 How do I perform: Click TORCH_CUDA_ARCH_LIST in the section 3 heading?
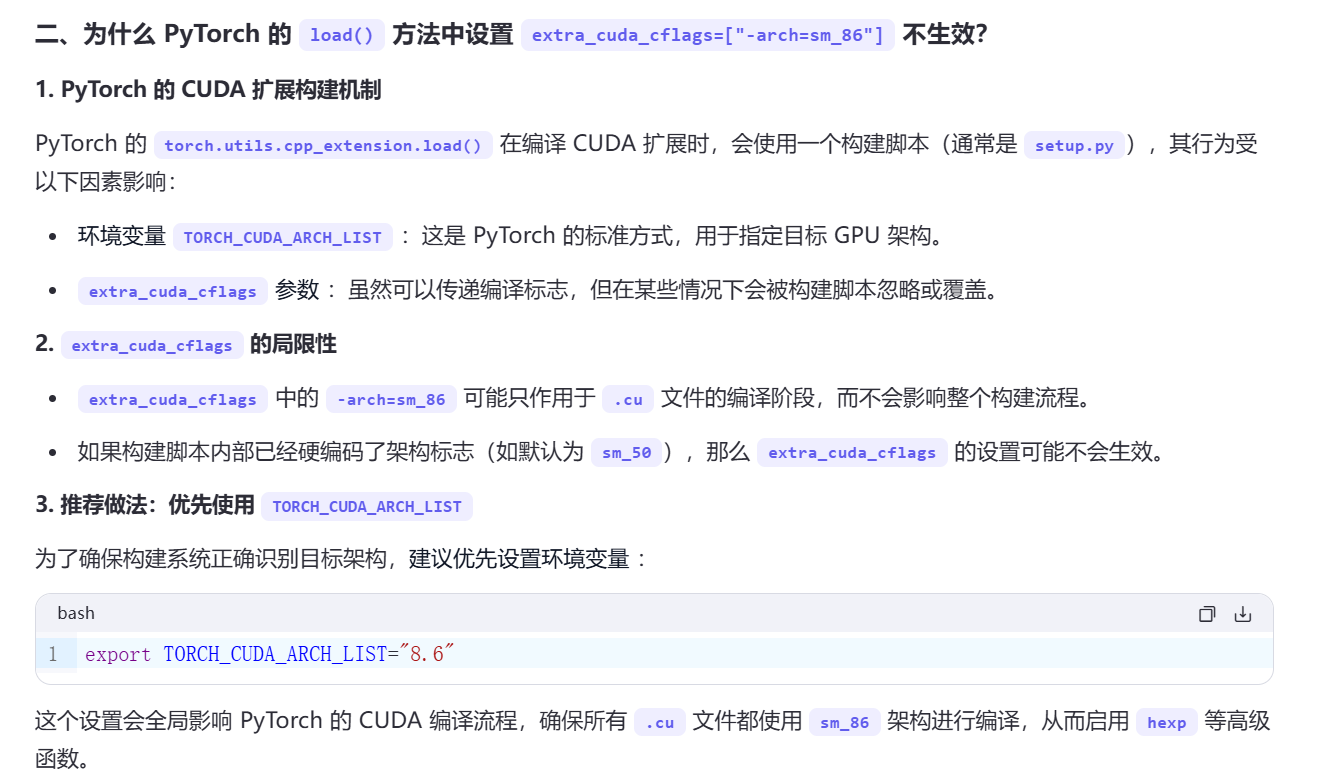pyautogui.click(x=367, y=506)
